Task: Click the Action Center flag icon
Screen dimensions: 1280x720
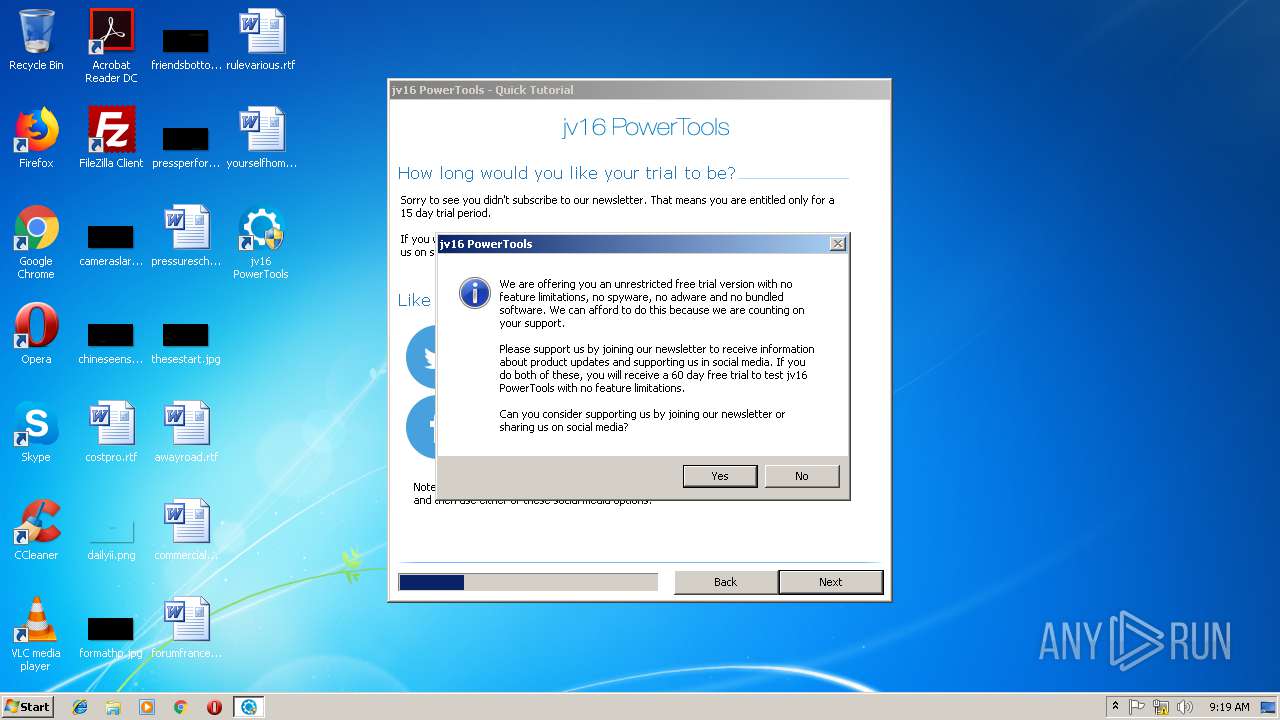Action: (x=1137, y=707)
